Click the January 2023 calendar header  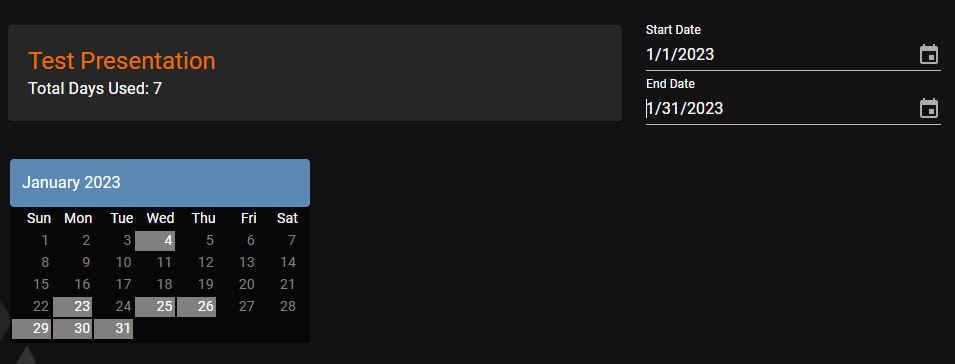click(x=160, y=183)
